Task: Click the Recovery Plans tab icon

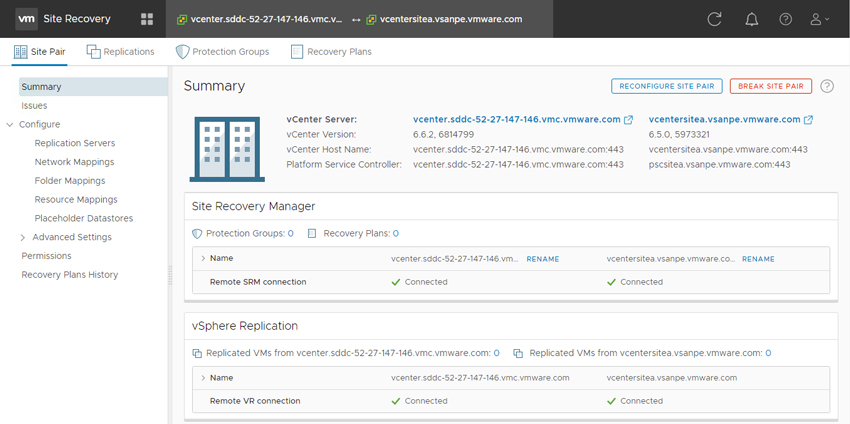Action: 297,52
